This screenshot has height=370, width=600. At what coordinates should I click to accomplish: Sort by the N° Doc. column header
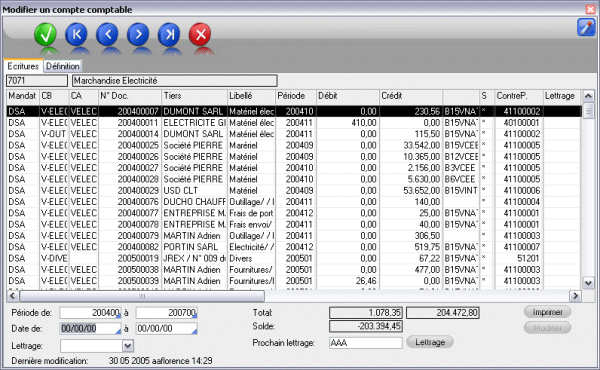click(x=130, y=96)
